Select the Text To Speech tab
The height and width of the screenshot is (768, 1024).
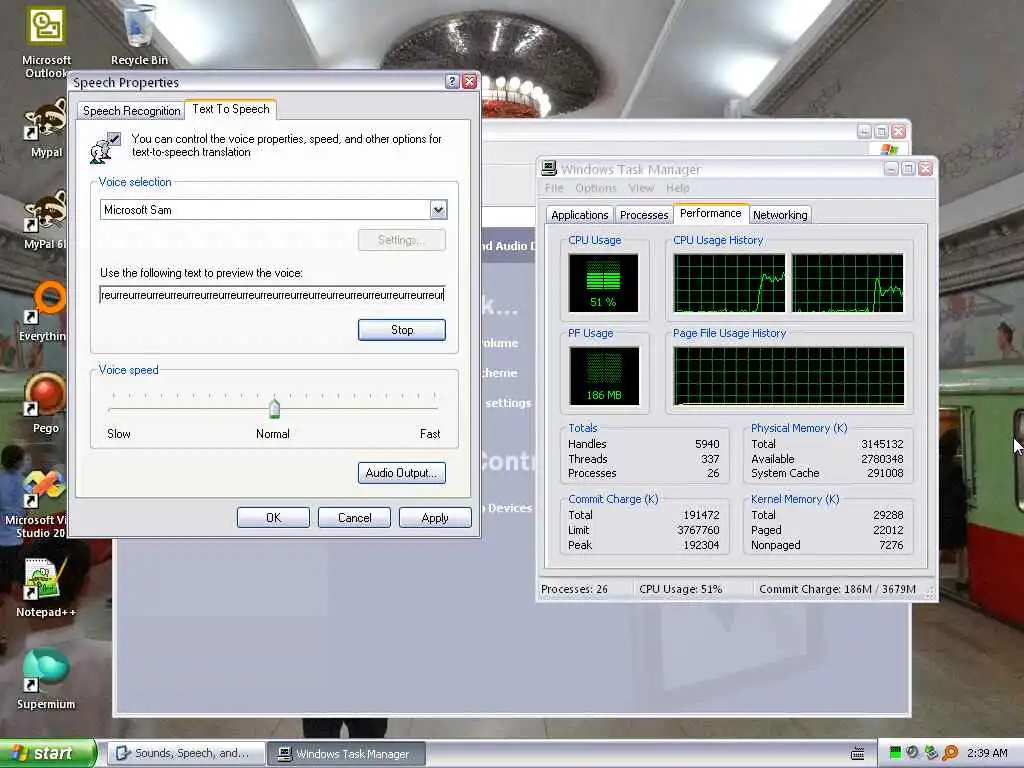[231, 109]
